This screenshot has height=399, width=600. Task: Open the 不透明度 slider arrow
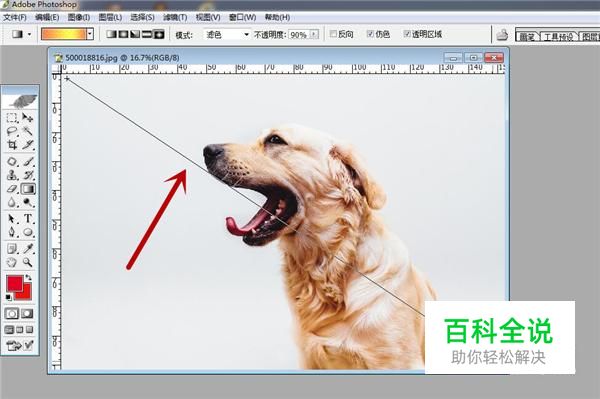[314, 34]
